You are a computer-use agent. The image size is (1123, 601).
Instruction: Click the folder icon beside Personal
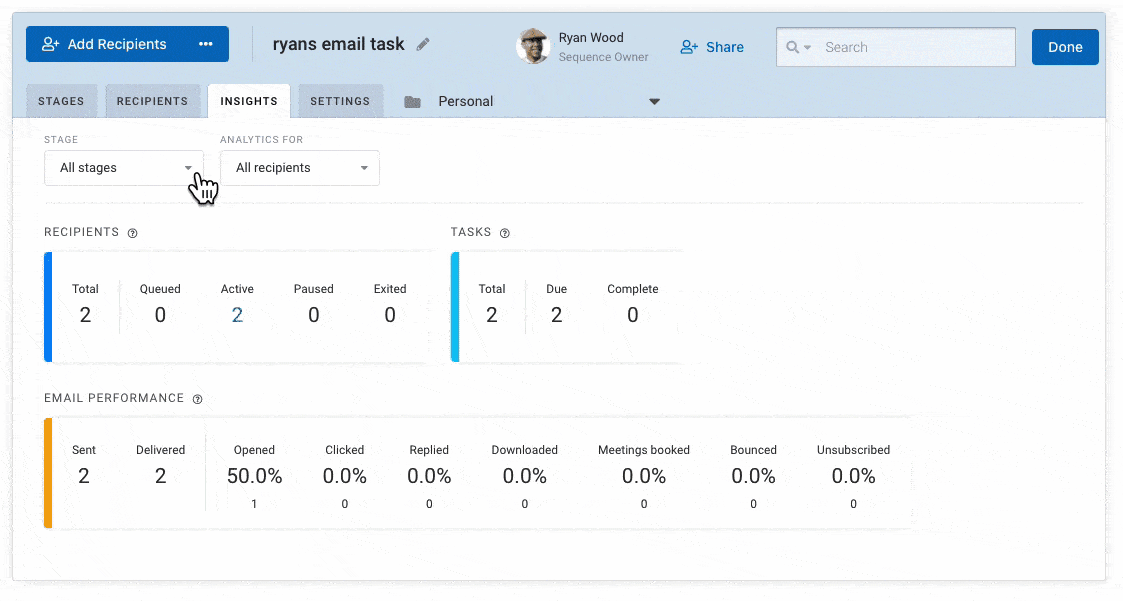[x=412, y=101]
